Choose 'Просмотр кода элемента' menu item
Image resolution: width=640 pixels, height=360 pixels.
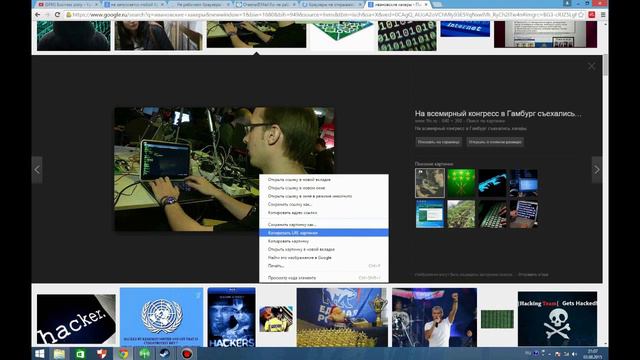pyautogui.click(x=324, y=278)
